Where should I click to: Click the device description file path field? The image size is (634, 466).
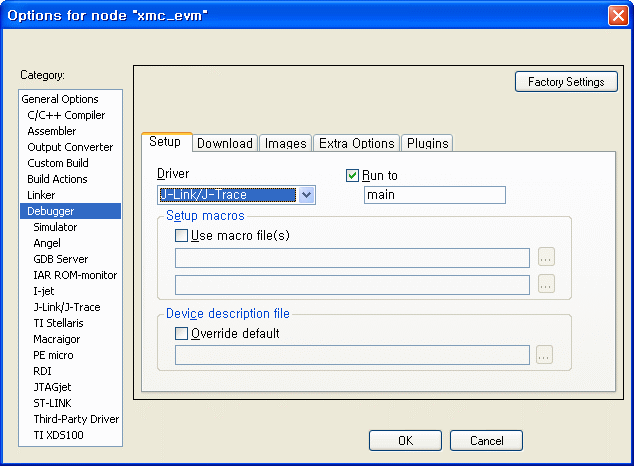click(352, 355)
